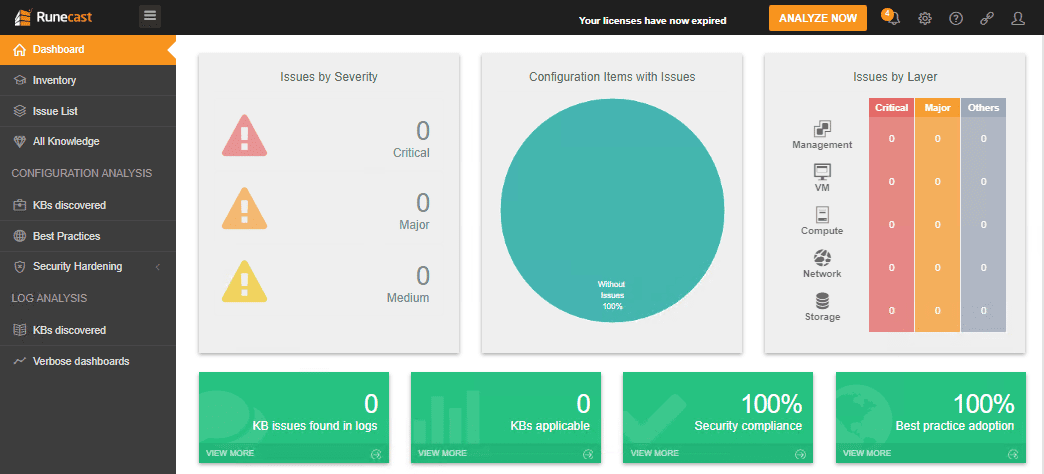The width and height of the screenshot is (1044, 474).
Task: Click View More under KBs applicable
Action: [440, 453]
